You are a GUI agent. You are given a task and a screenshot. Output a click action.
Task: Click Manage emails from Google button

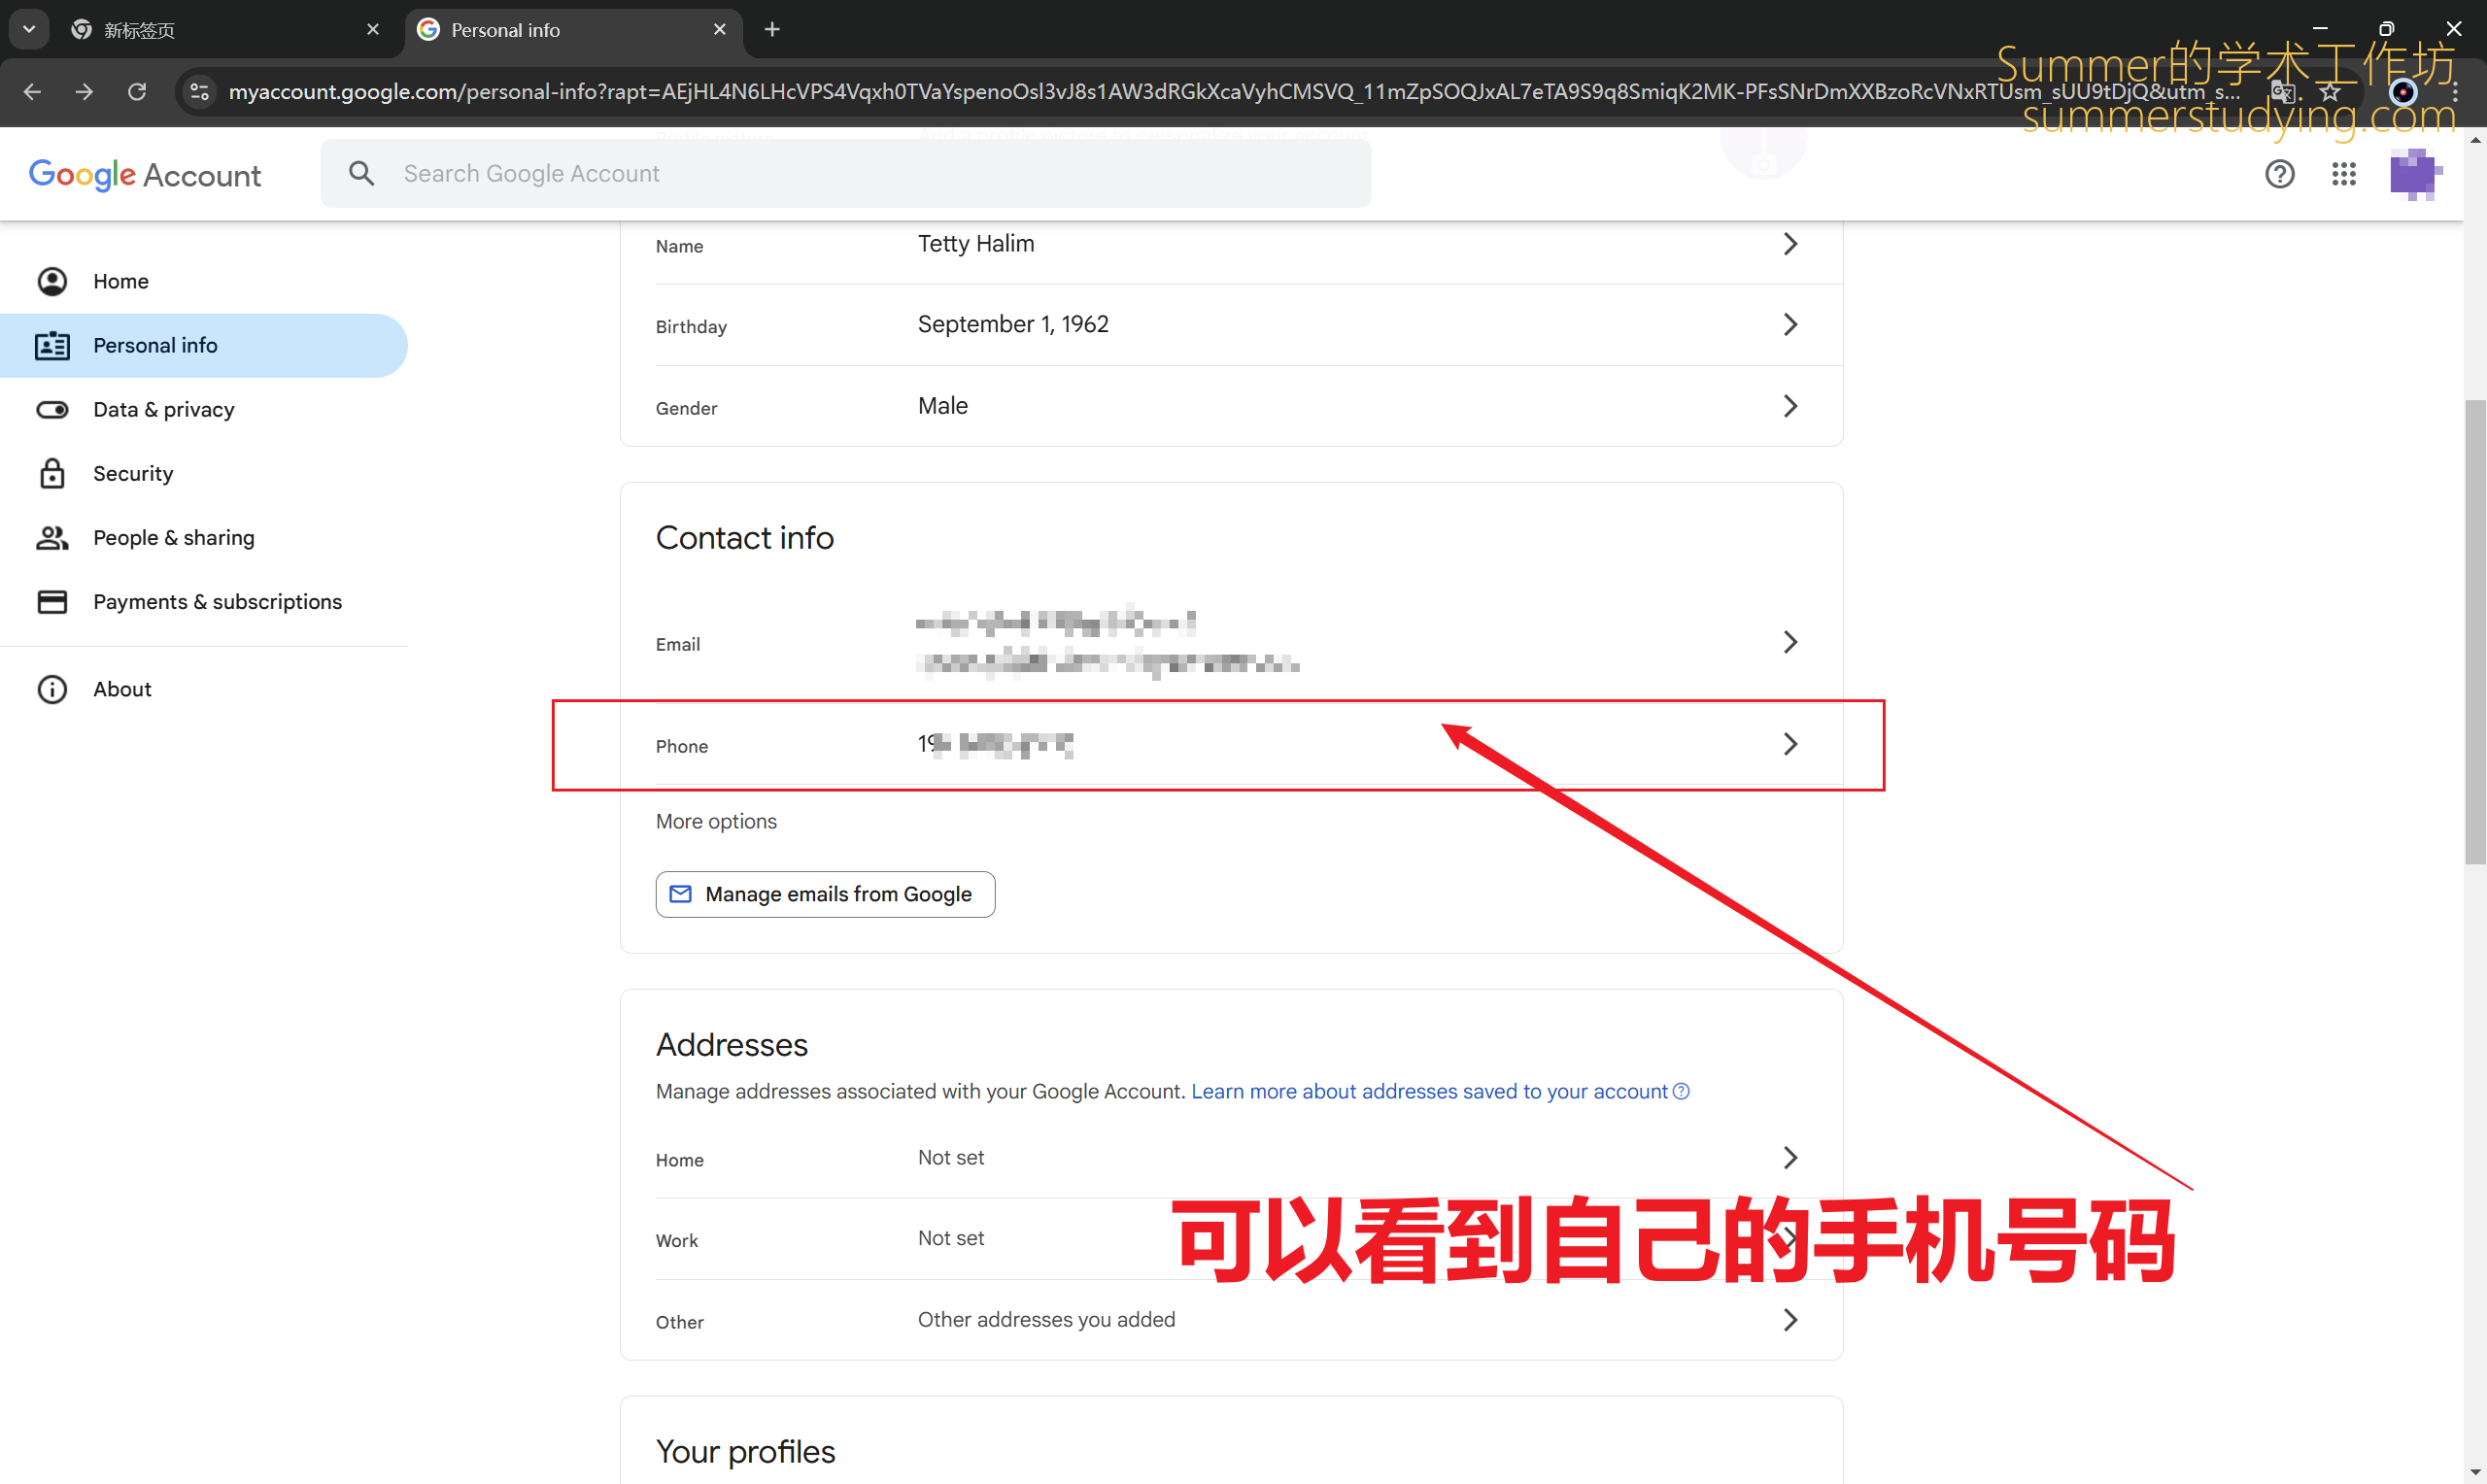[x=825, y=894]
